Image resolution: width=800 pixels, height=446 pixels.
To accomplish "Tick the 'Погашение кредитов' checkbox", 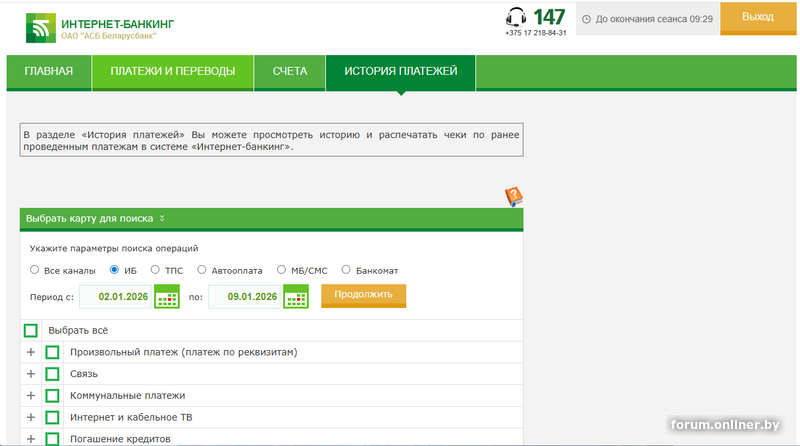I will 52,439.
